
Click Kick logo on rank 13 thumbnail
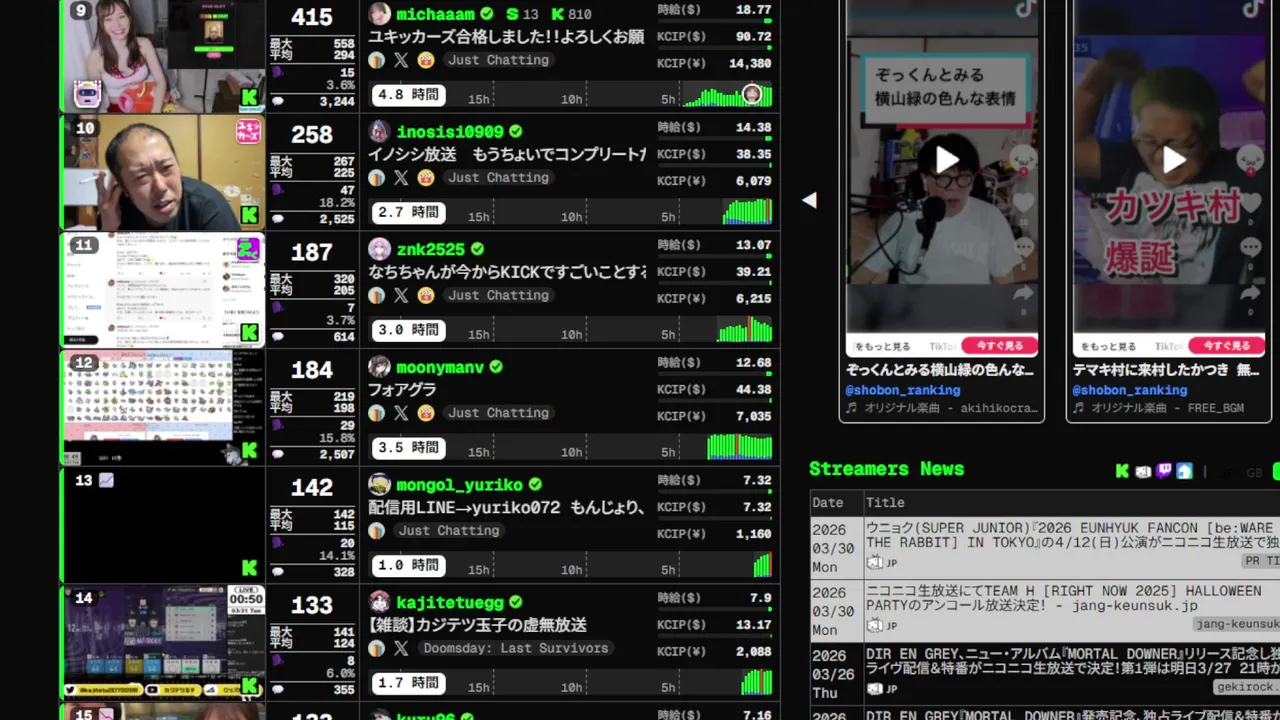pos(250,568)
